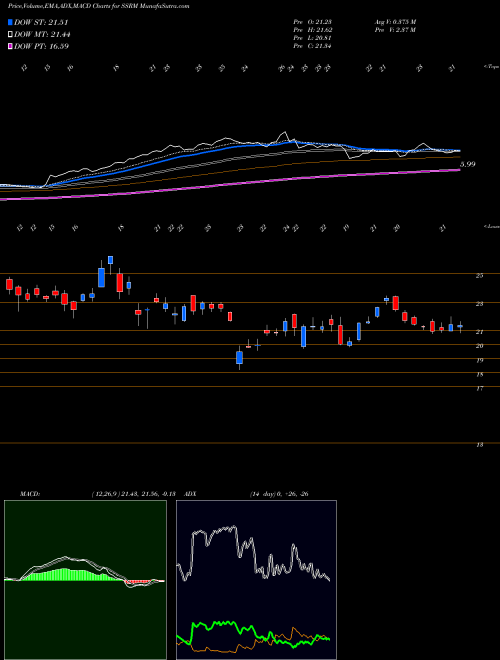The width and height of the screenshot is (500, 660).
Task: Click the 'MACD:' panel heading
Action: point(29,494)
